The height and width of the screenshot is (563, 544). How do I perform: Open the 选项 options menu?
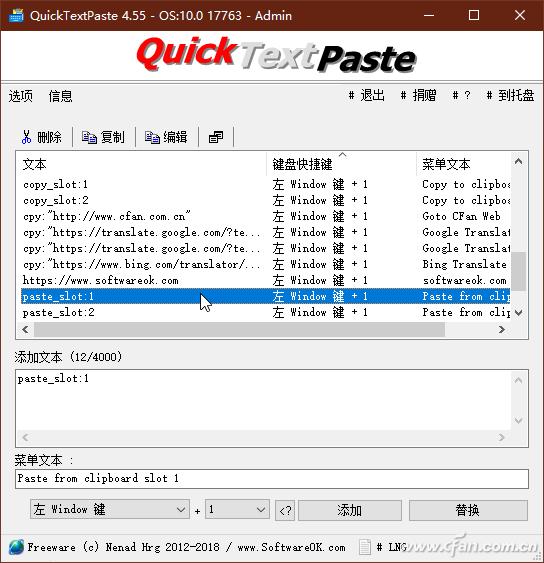(21, 96)
